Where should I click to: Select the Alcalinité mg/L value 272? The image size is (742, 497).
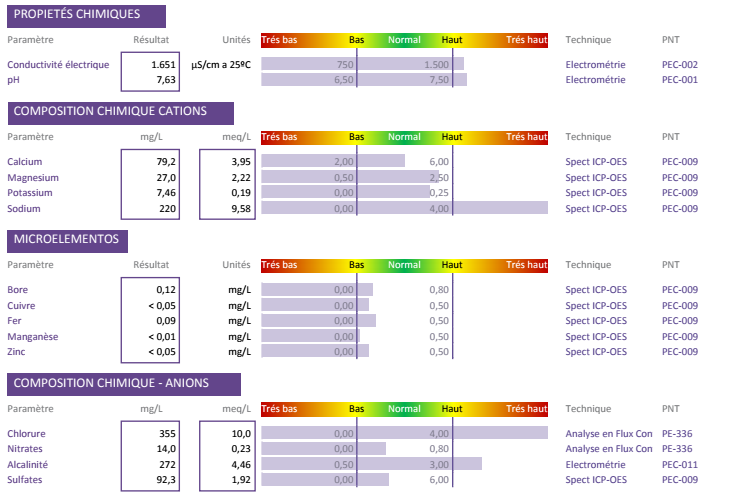(166, 465)
